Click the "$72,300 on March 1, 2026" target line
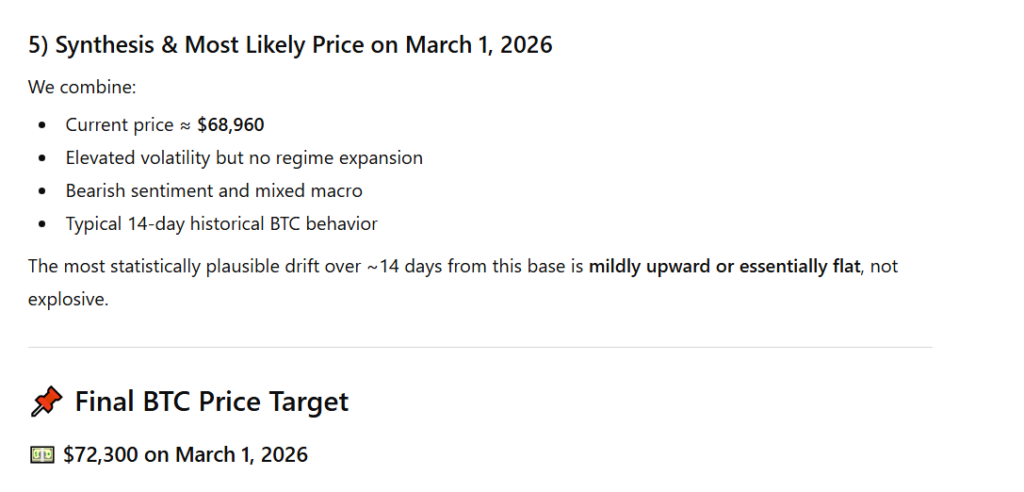Viewport: 1024px width, 492px height. pyautogui.click(x=185, y=455)
